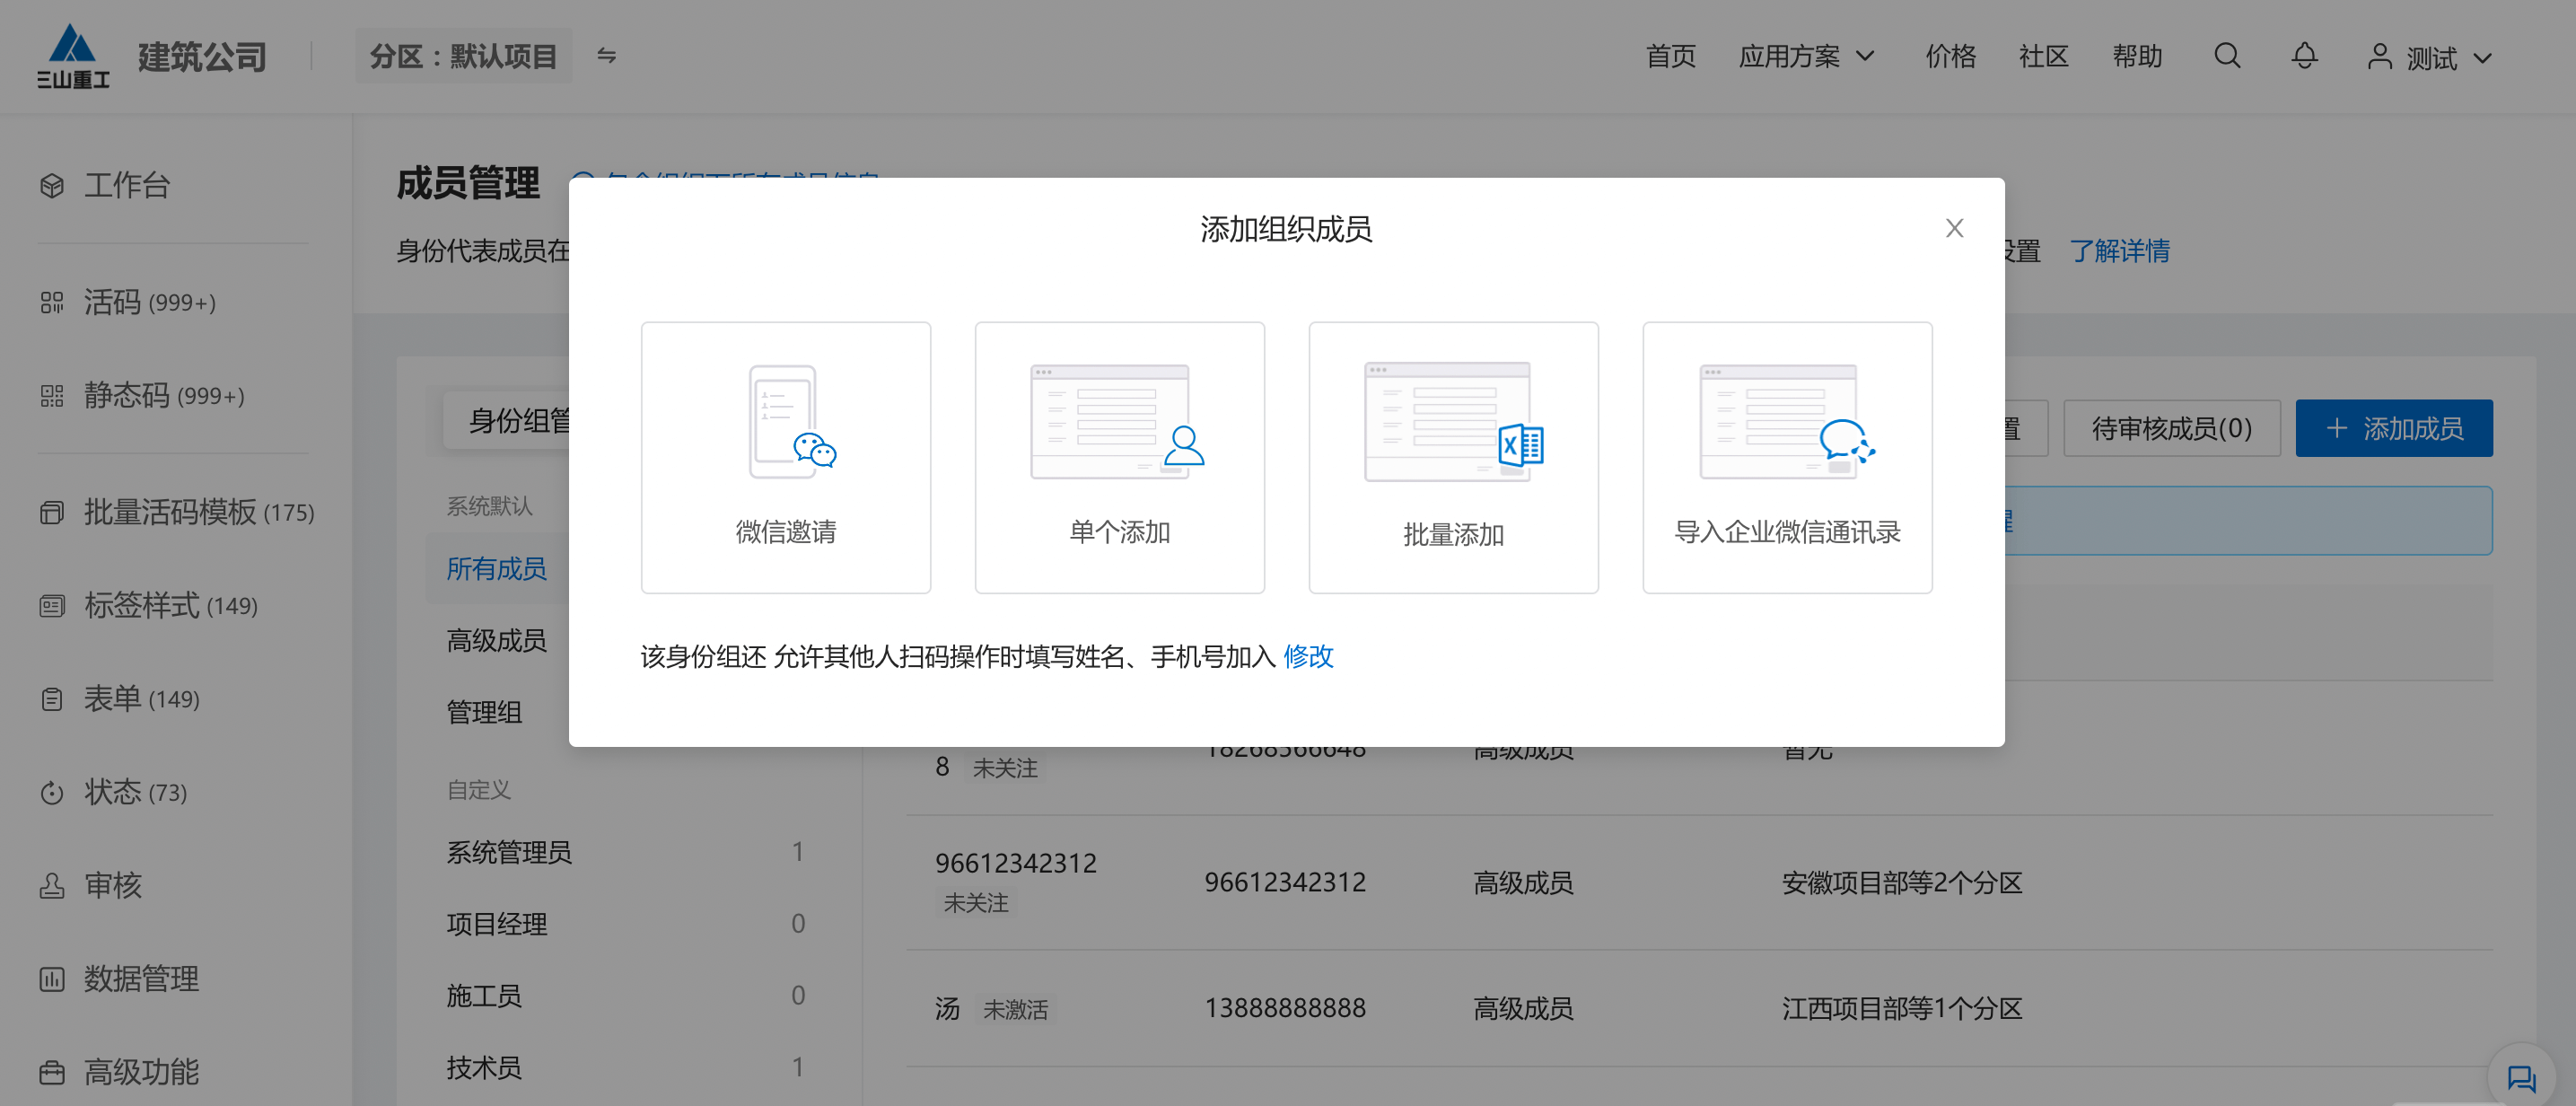
Task: Switch to the 社区 menu item
Action: 2043,56
